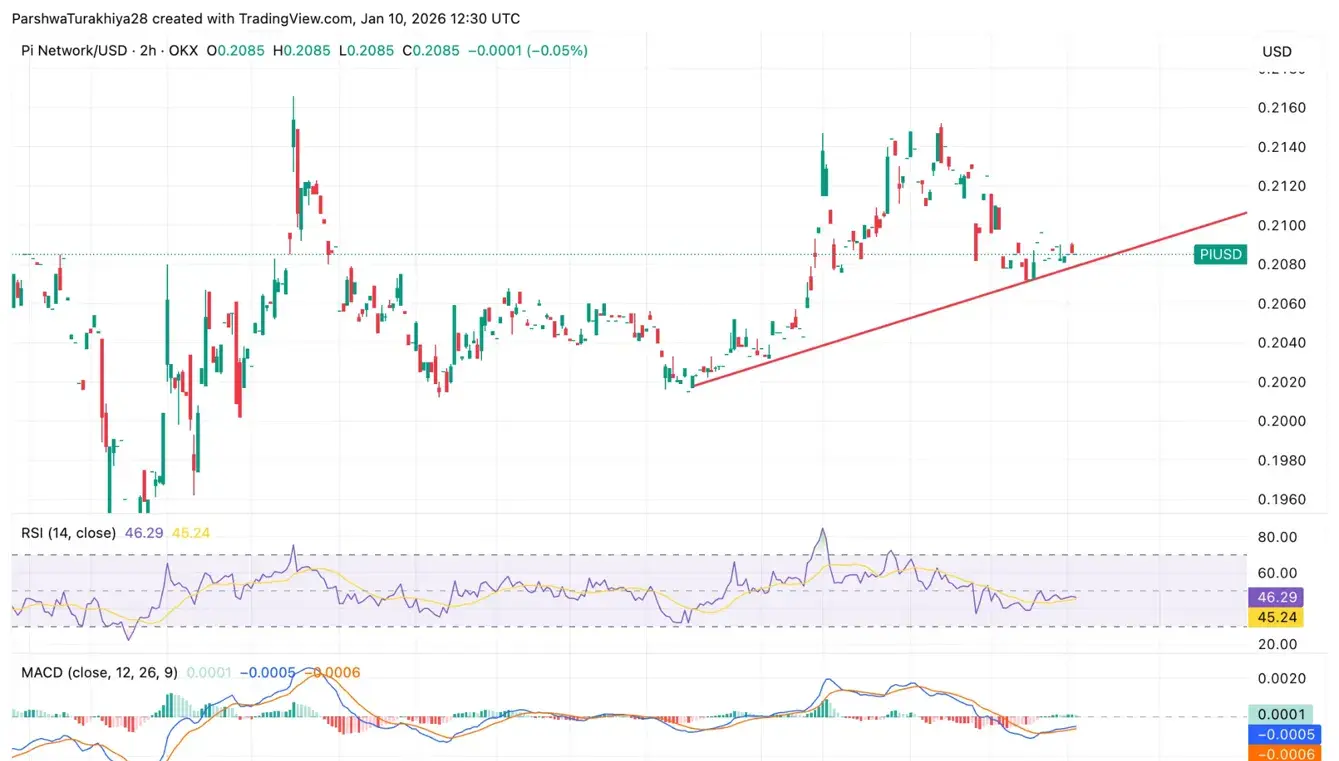This screenshot has width=1339, height=761.
Task: Open the USD currency label
Action: [1277, 51]
